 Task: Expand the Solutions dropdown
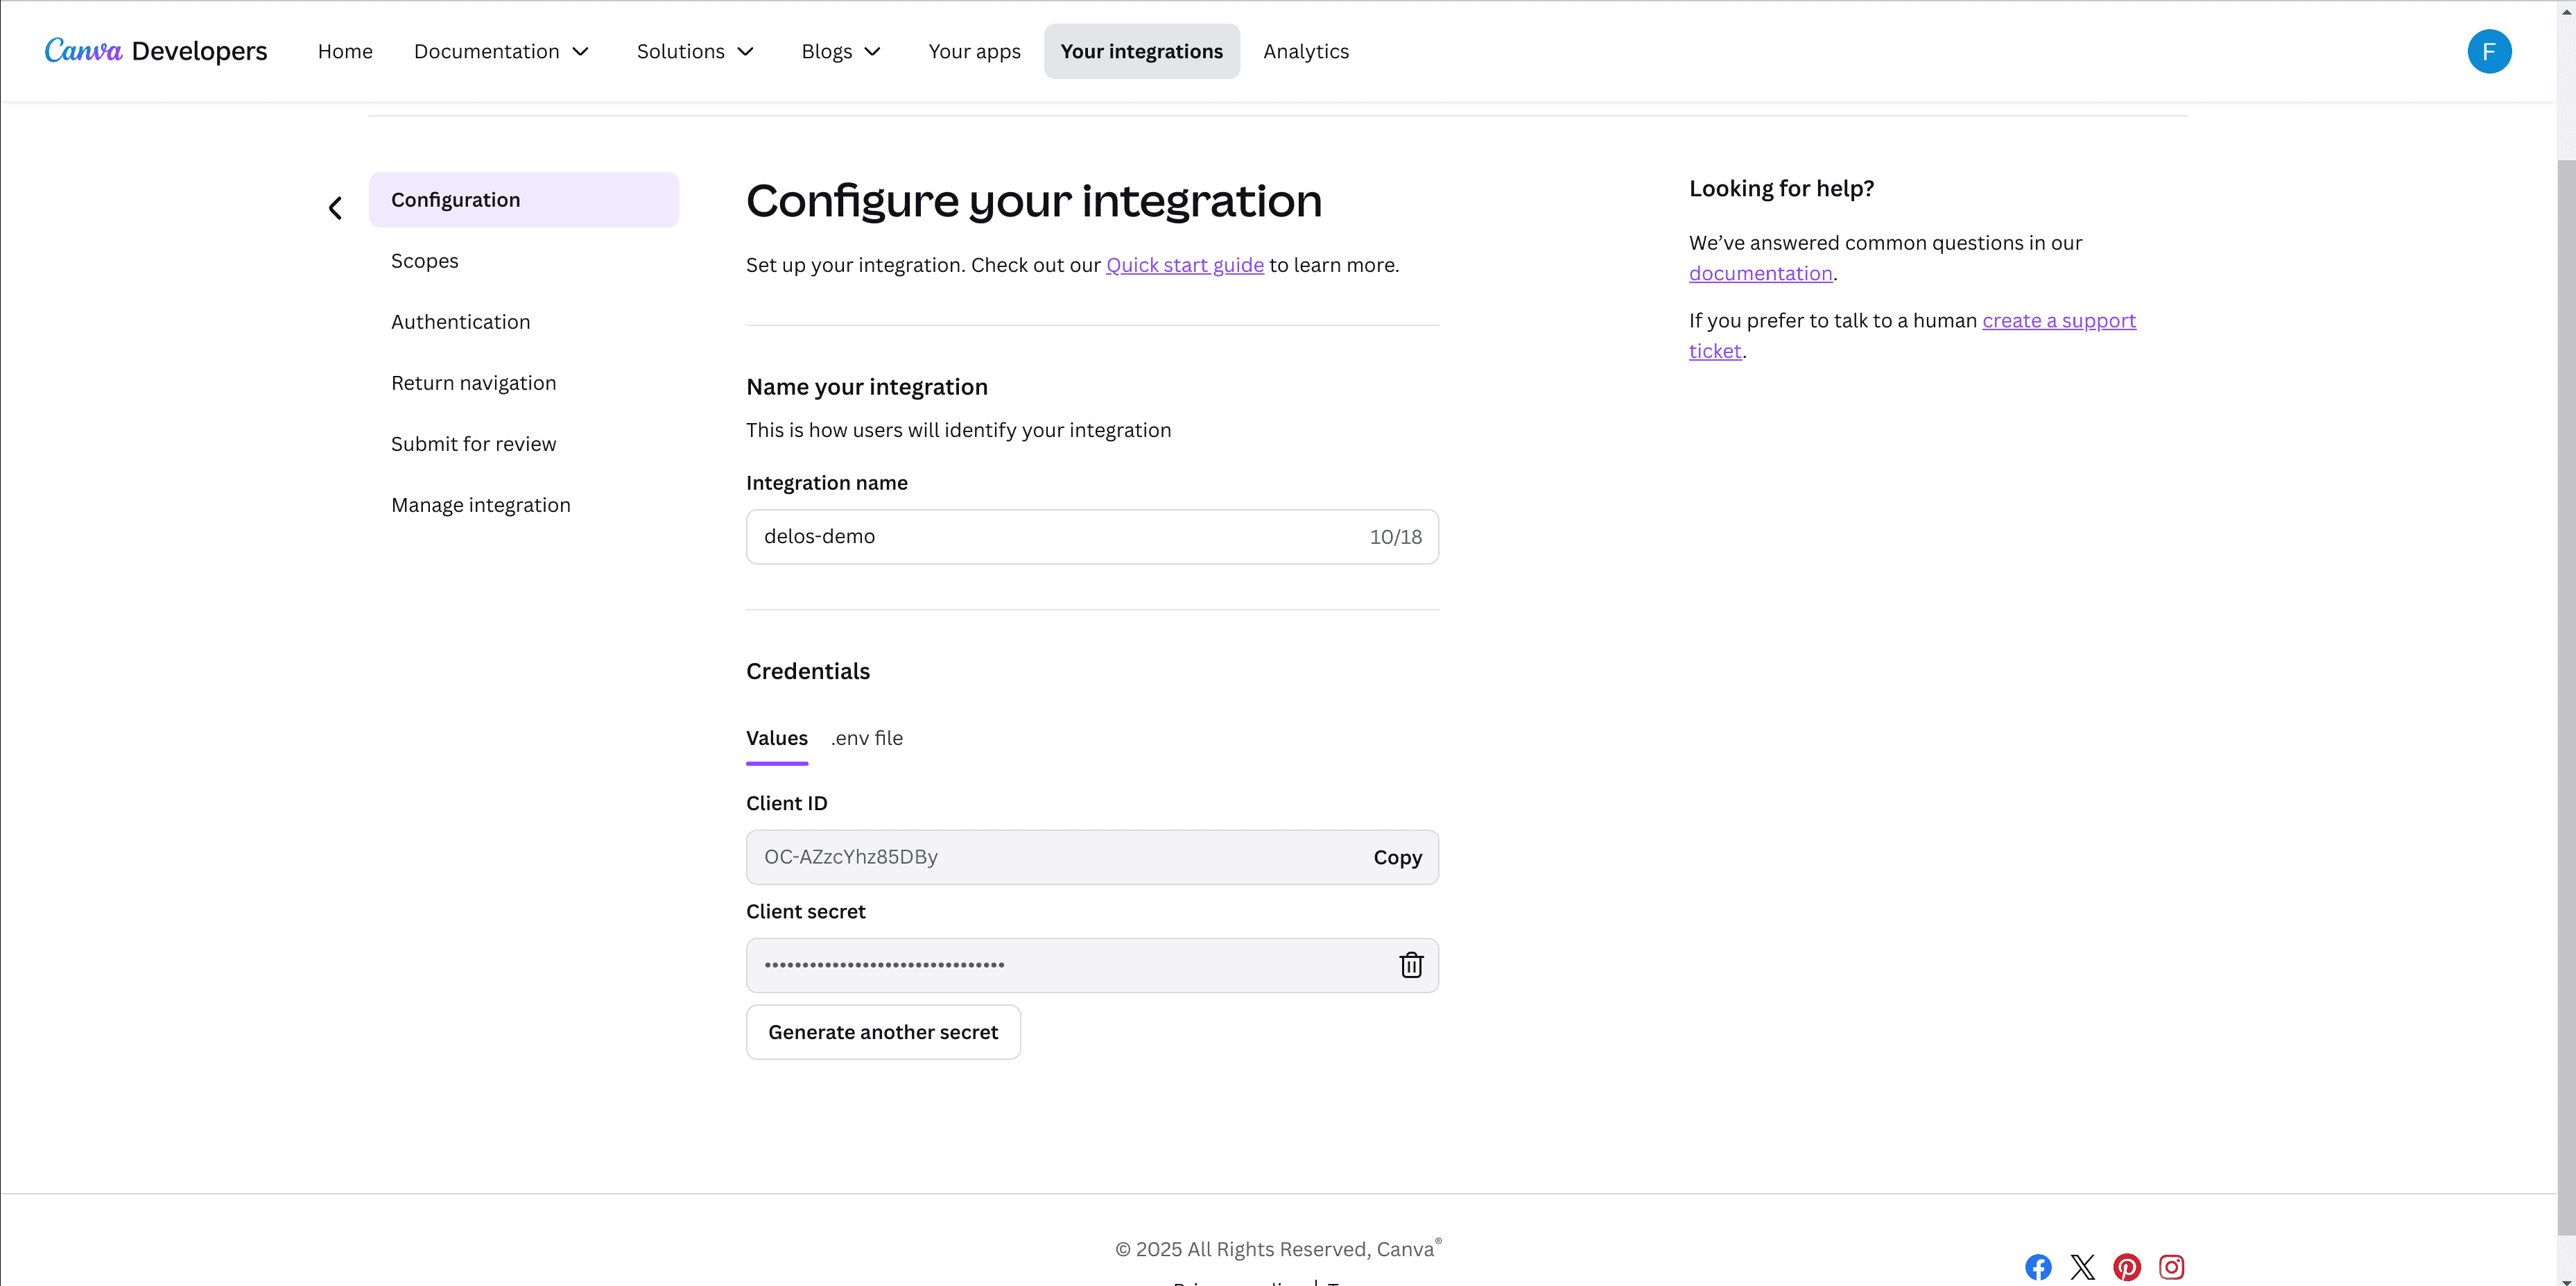click(695, 51)
